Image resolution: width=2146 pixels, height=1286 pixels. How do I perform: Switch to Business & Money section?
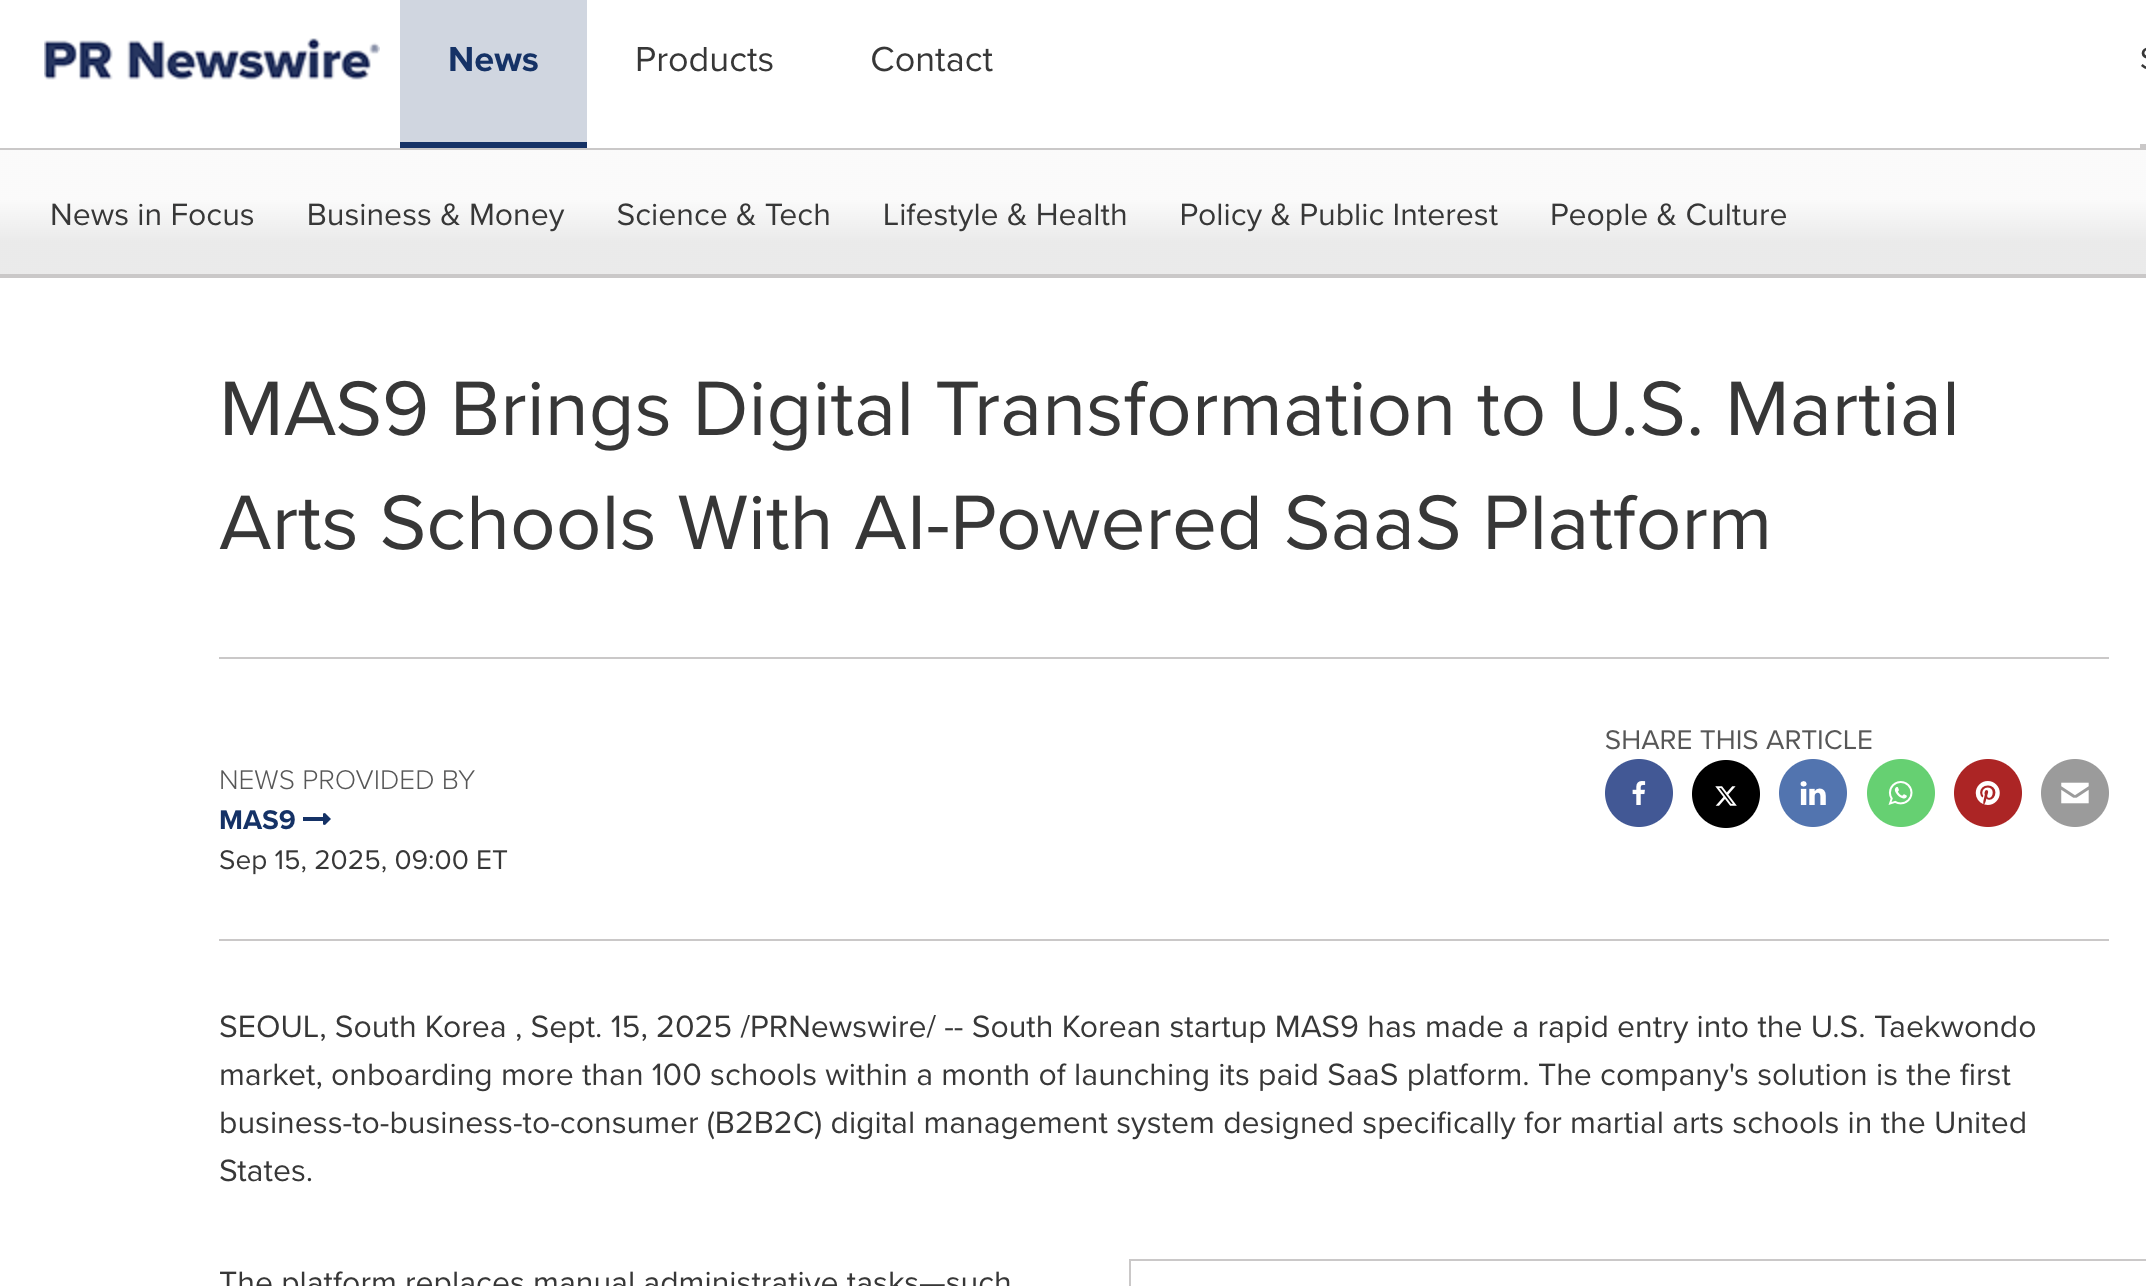coord(434,214)
